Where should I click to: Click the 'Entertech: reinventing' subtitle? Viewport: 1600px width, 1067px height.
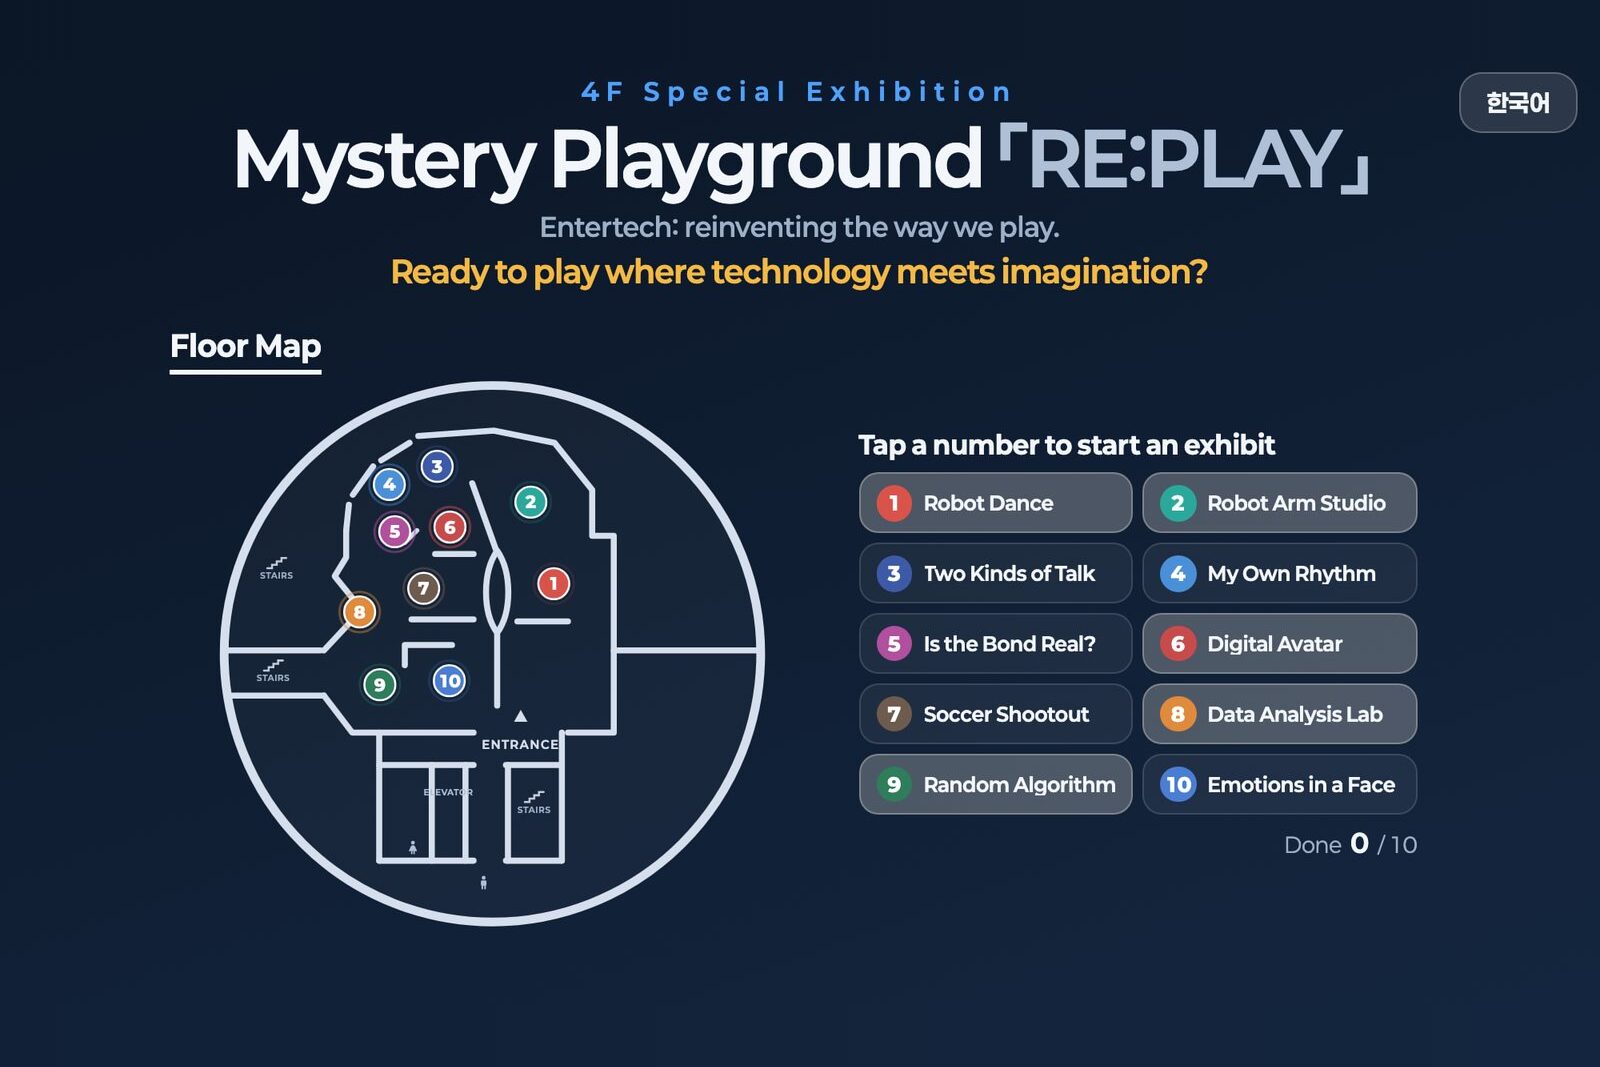(x=799, y=228)
